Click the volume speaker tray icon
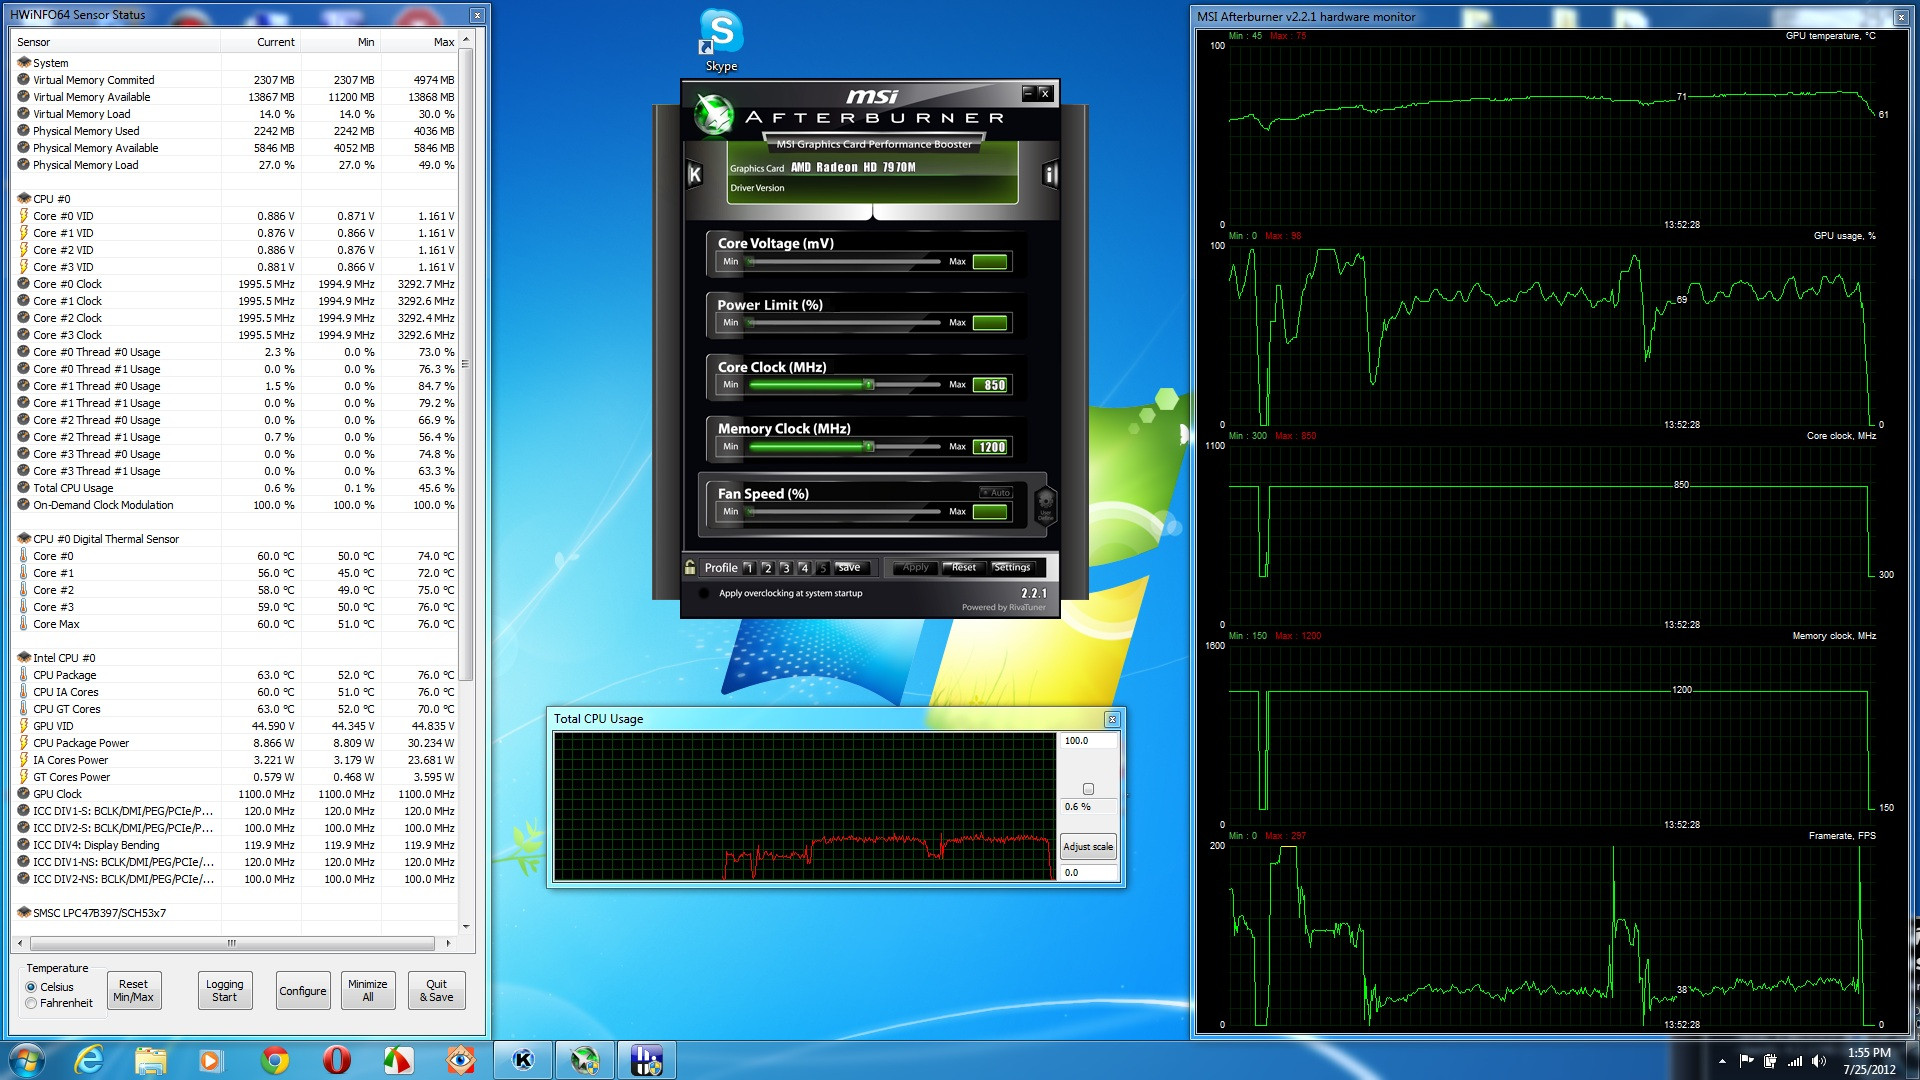This screenshot has height=1080, width=1920. (x=1818, y=1061)
